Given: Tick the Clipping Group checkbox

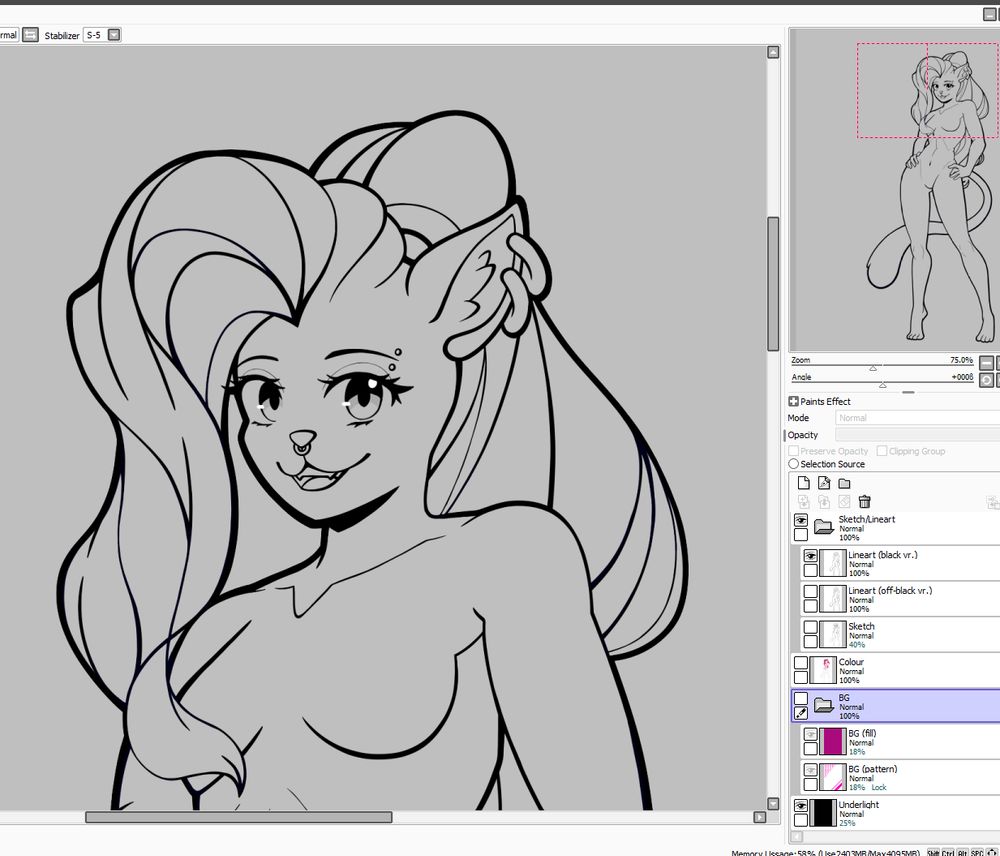Looking at the screenshot, I should click(882, 451).
